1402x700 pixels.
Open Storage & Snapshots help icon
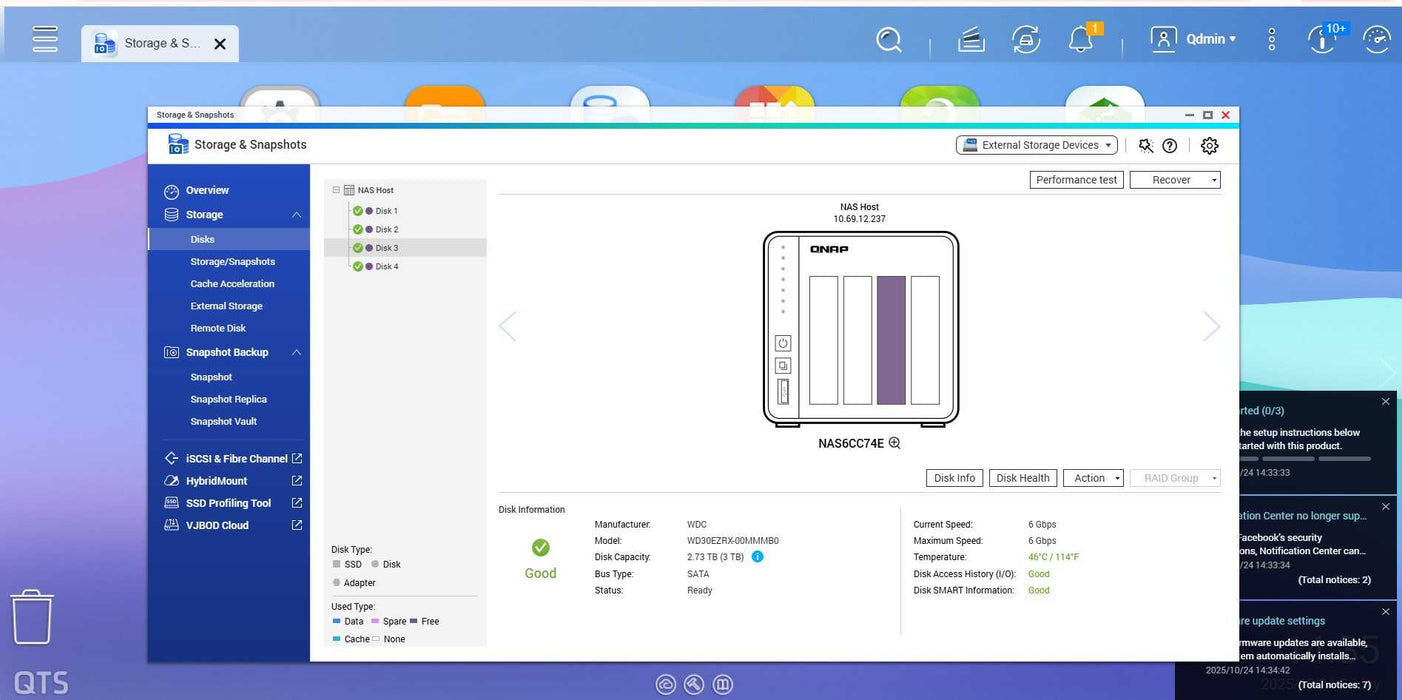(1169, 145)
